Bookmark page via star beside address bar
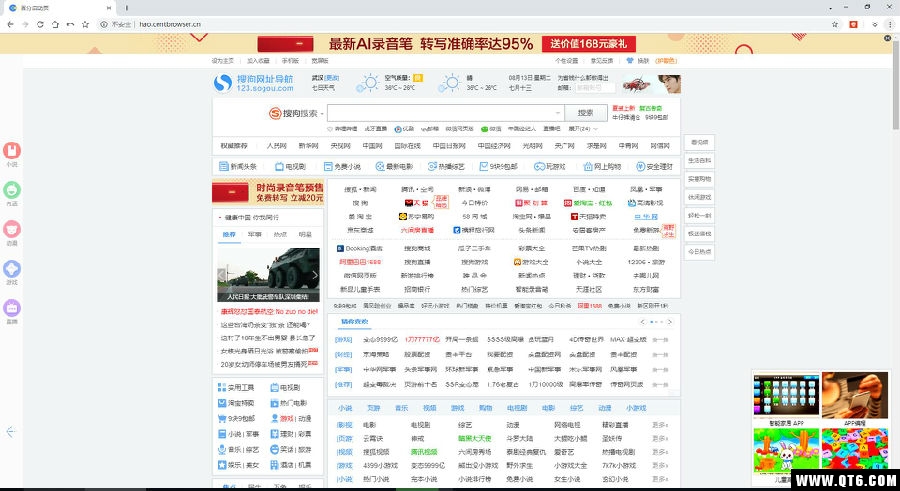 835,25
